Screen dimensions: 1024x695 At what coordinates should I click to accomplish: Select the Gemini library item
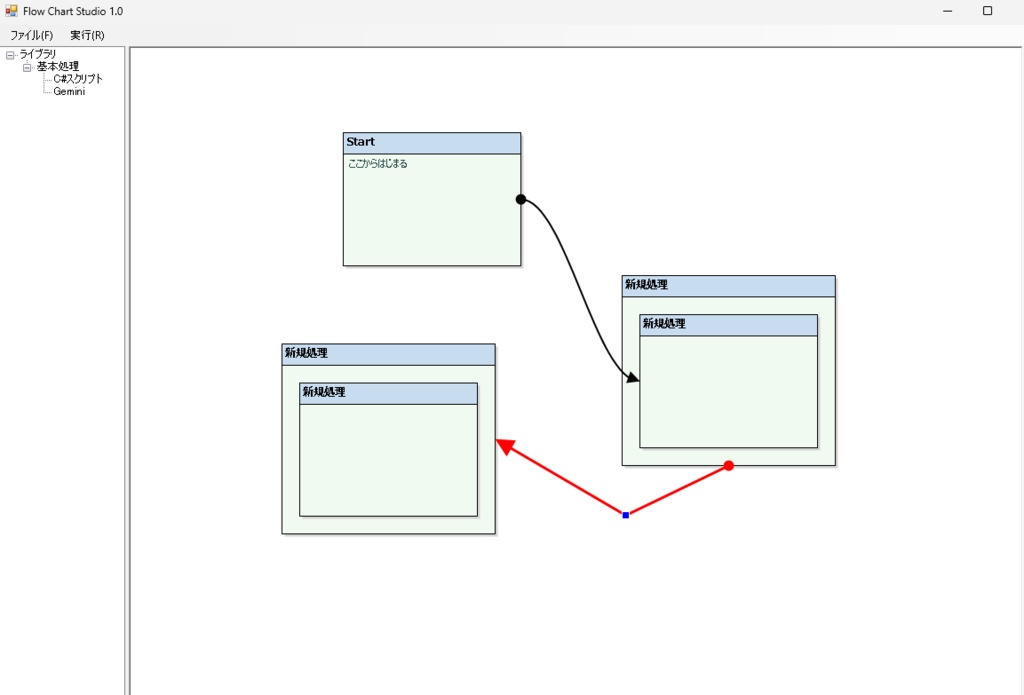(69, 91)
